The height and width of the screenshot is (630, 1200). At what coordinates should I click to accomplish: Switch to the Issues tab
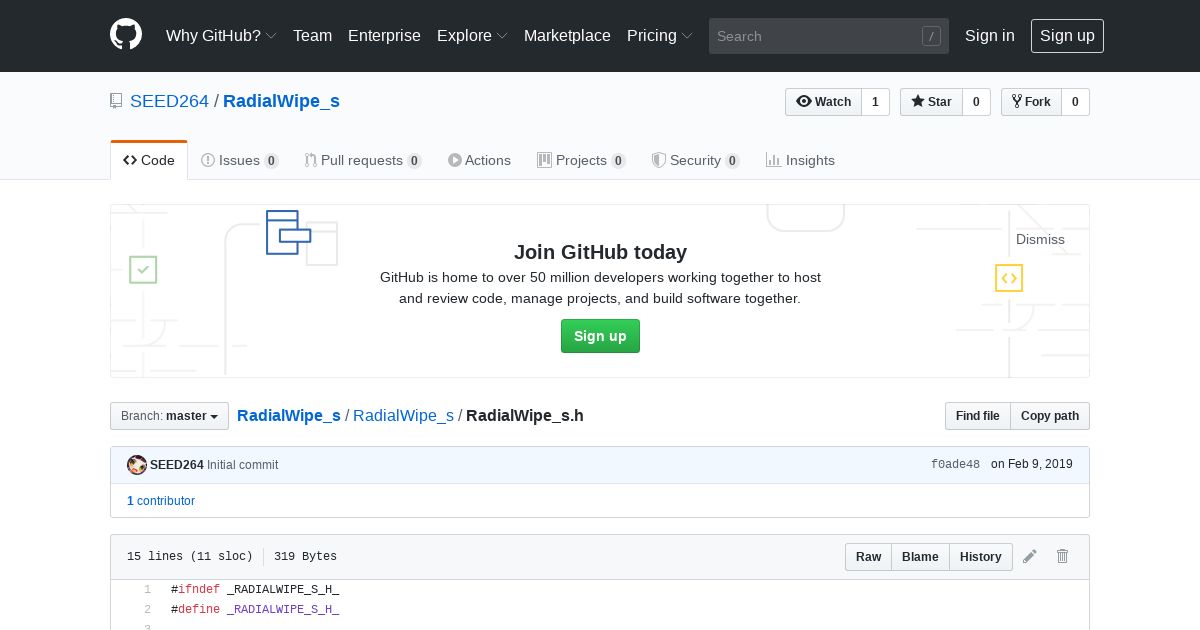240,160
